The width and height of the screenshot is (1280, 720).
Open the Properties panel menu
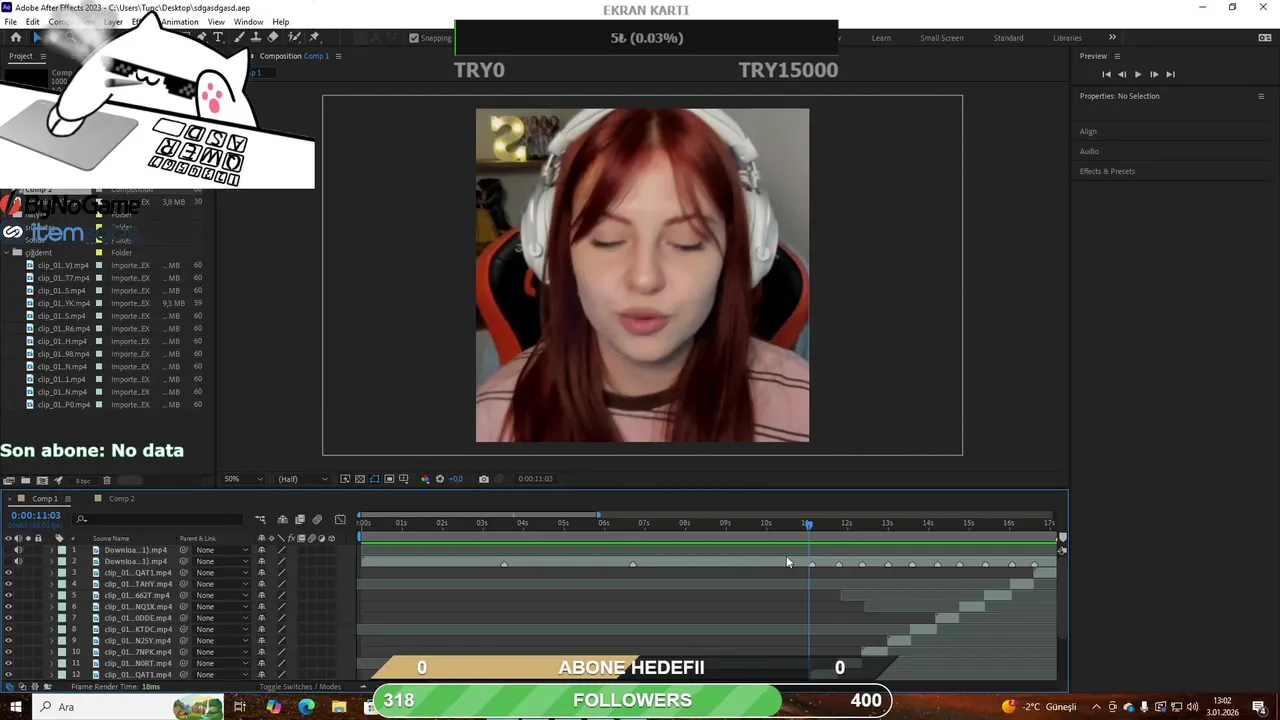click(x=1261, y=96)
